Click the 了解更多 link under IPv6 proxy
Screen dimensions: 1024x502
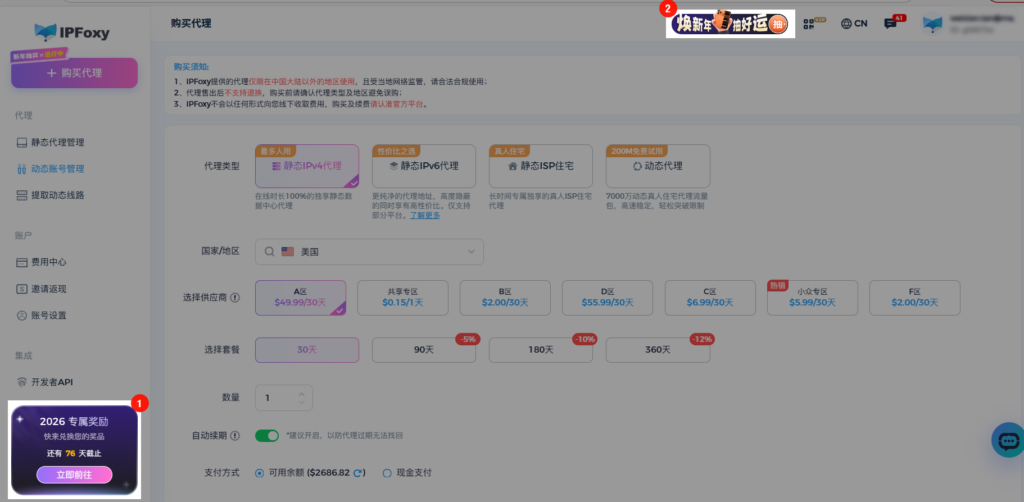point(425,215)
